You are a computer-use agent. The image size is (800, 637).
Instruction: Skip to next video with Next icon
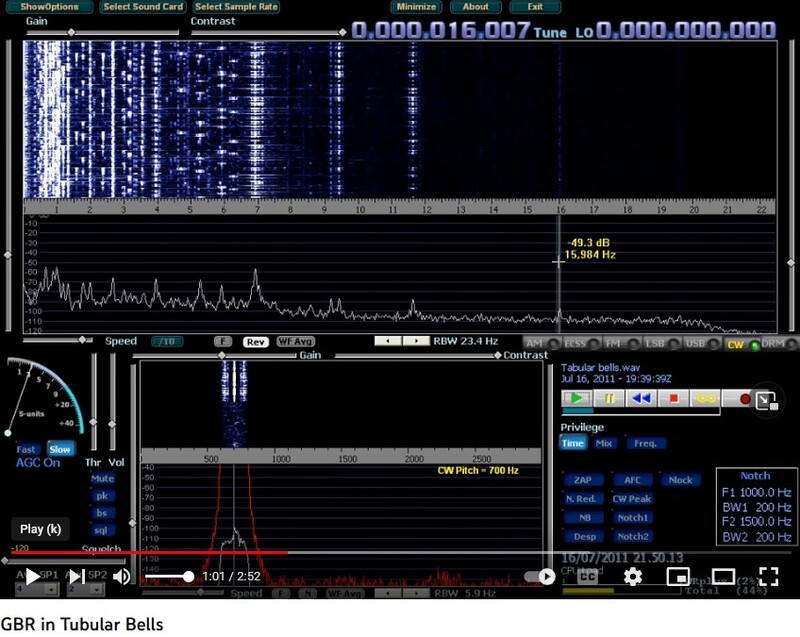coord(76,576)
